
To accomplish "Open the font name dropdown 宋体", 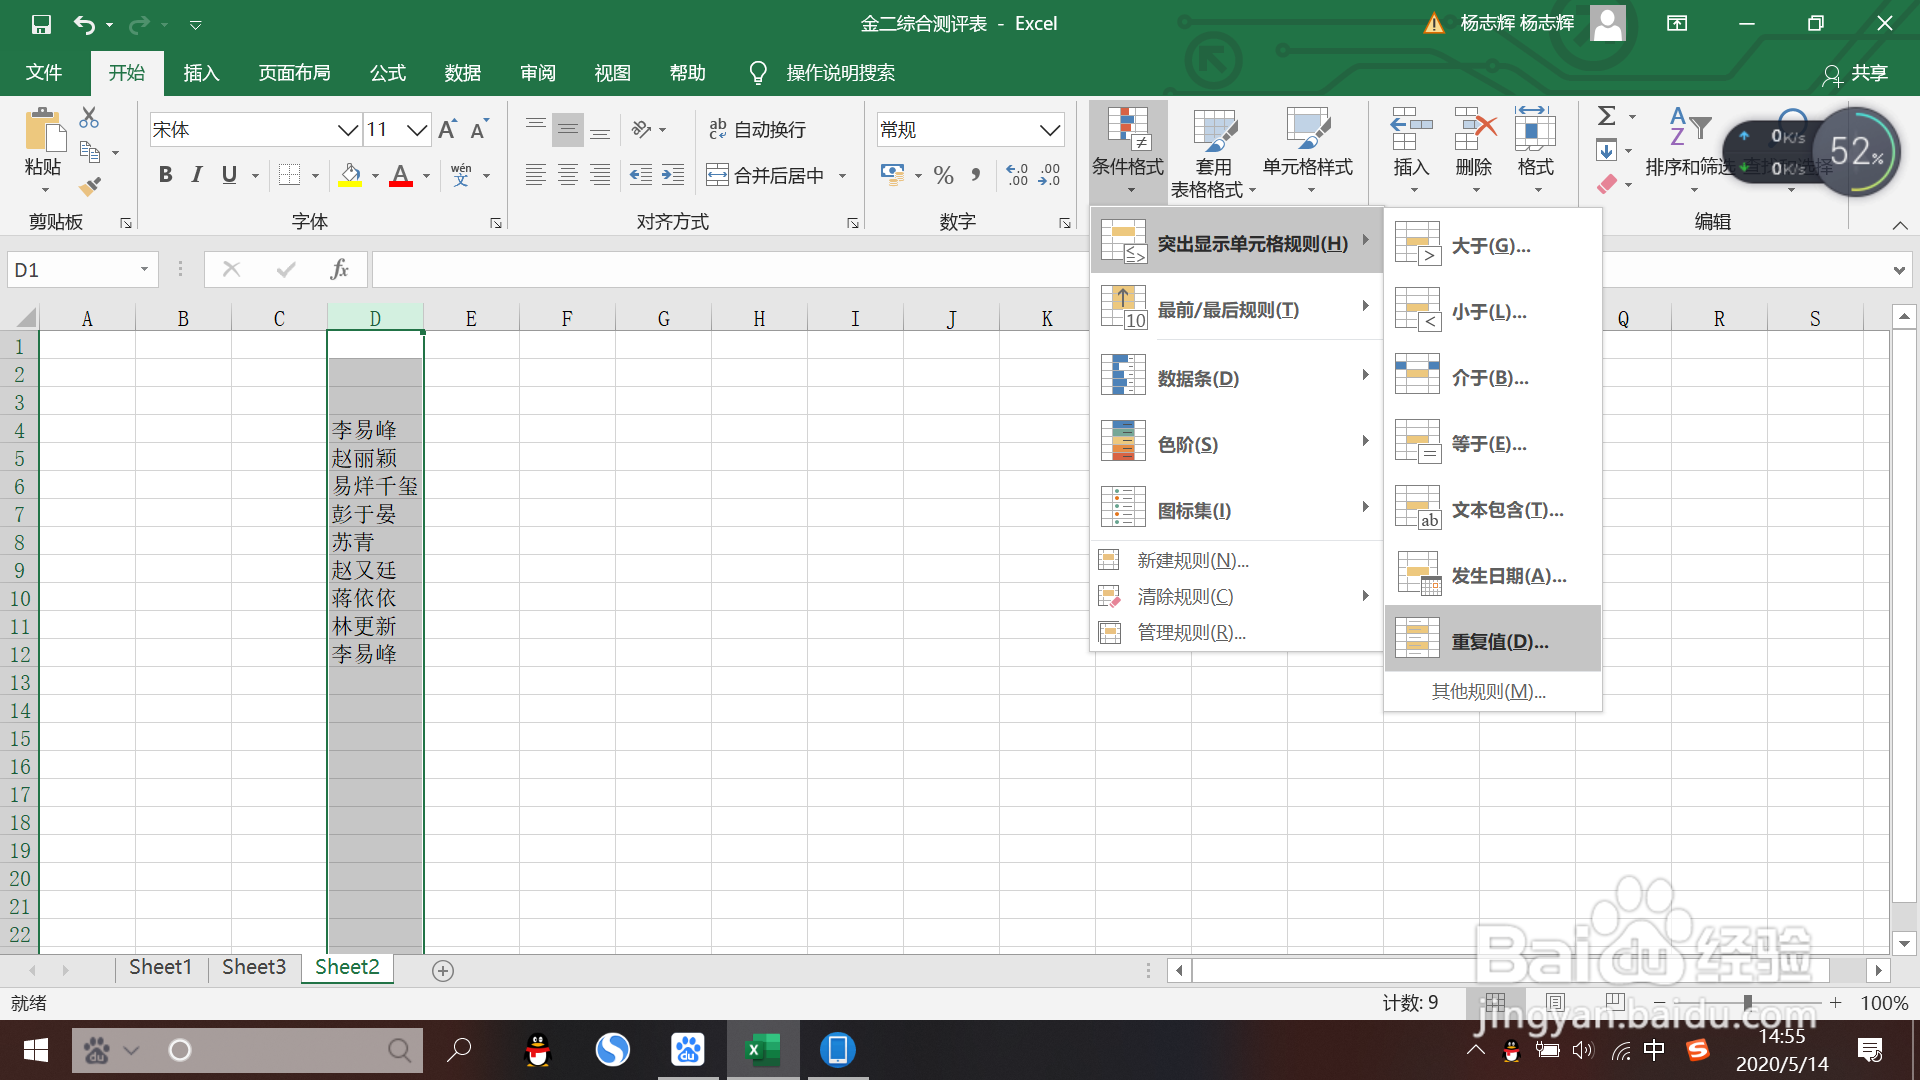I will (x=348, y=130).
